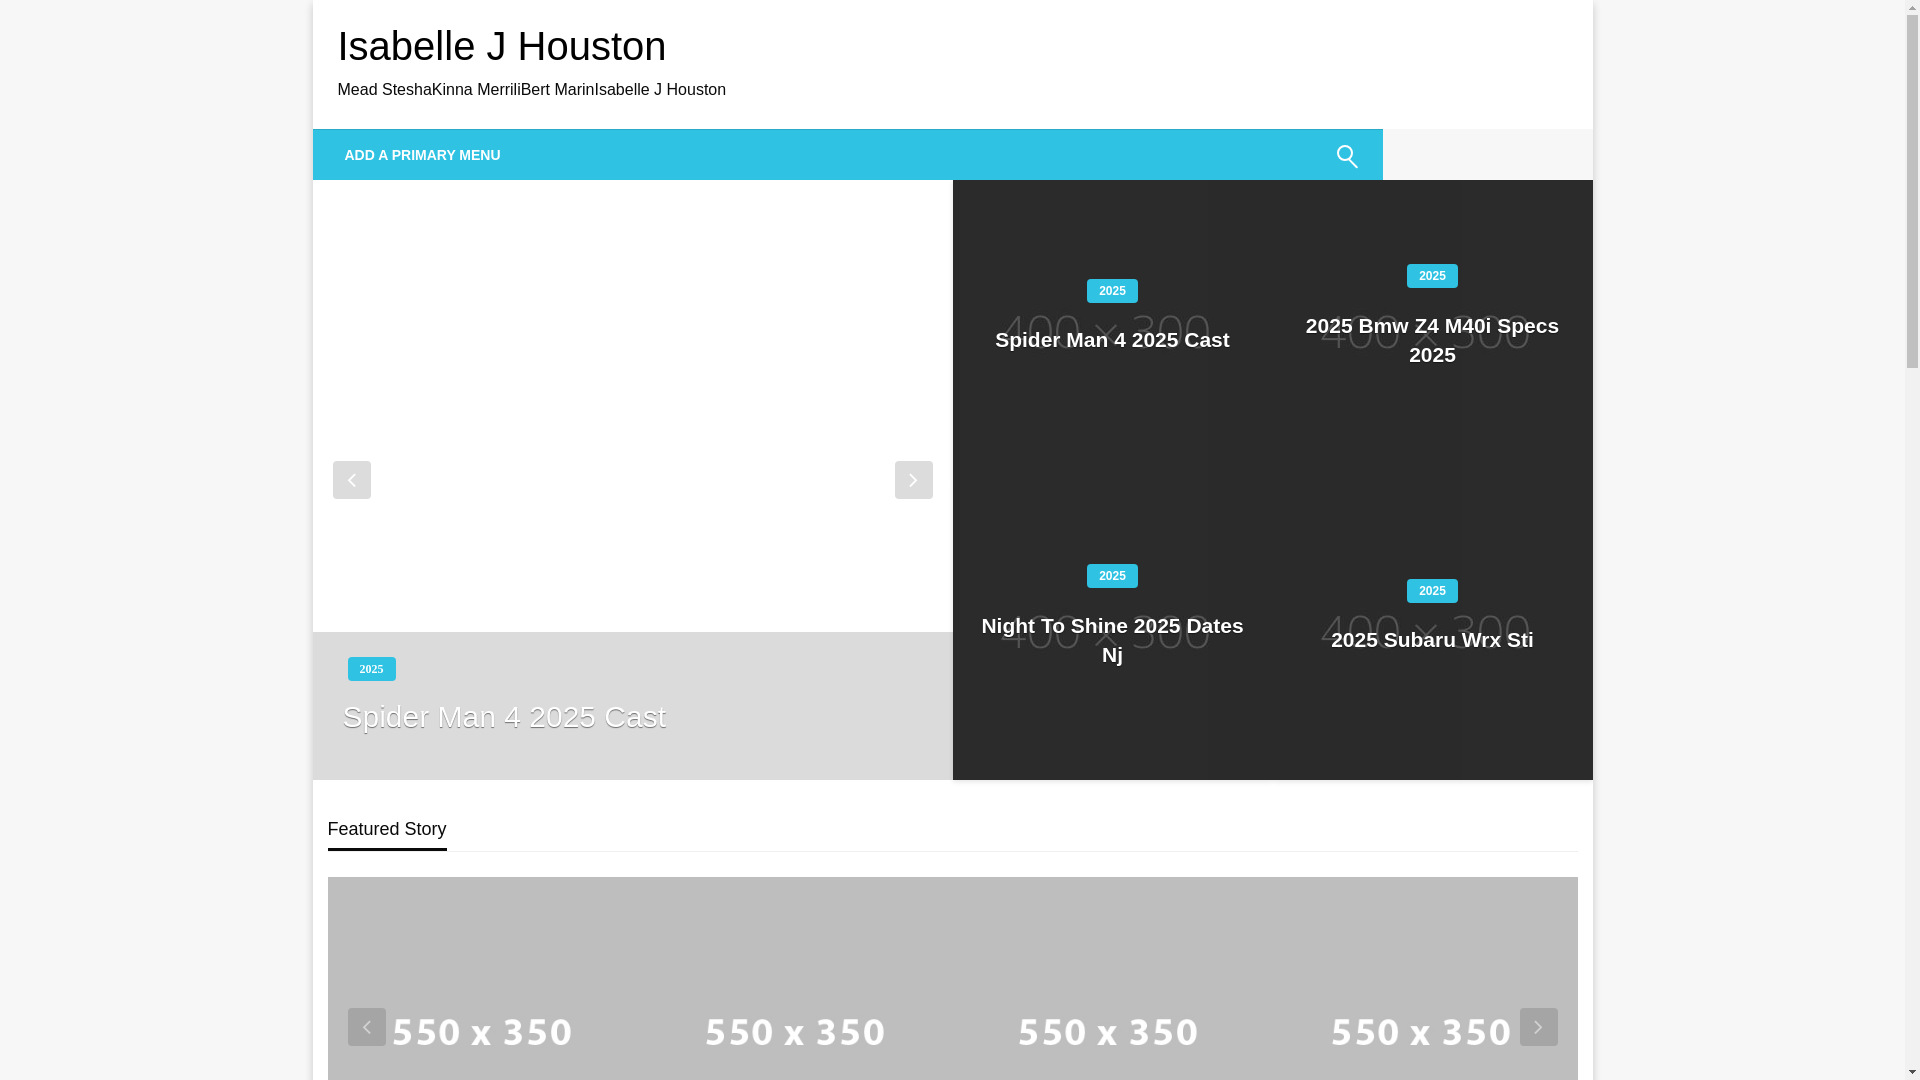Open the Isabelle J Houston site title
Image resolution: width=1920 pixels, height=1080 pixels.
pyautogui.click(x=502, y=46)
